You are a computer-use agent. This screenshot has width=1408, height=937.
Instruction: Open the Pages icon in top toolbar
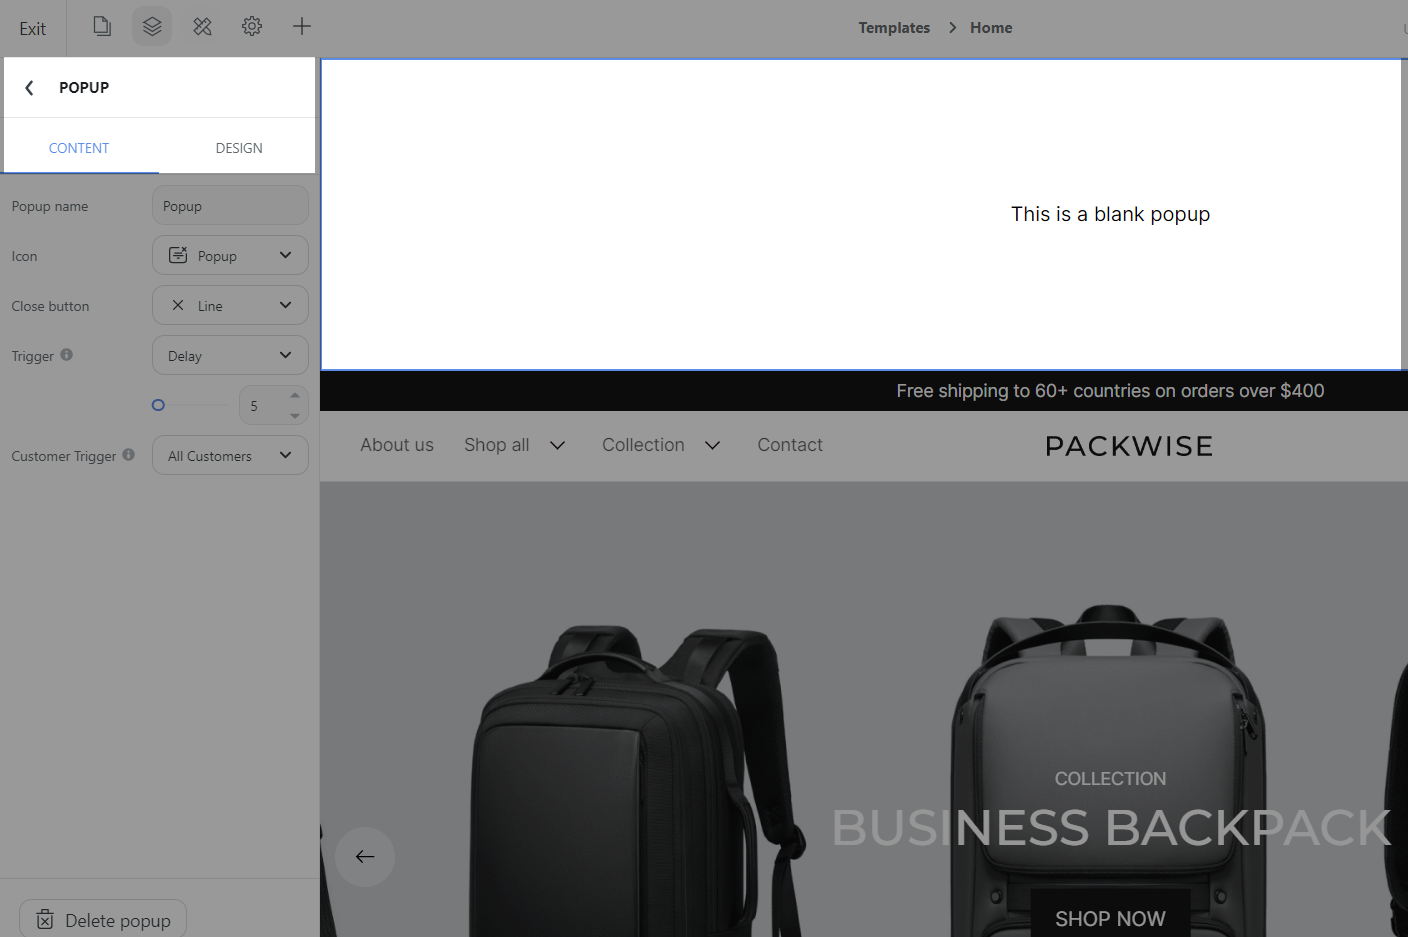[x=102, y=26]
